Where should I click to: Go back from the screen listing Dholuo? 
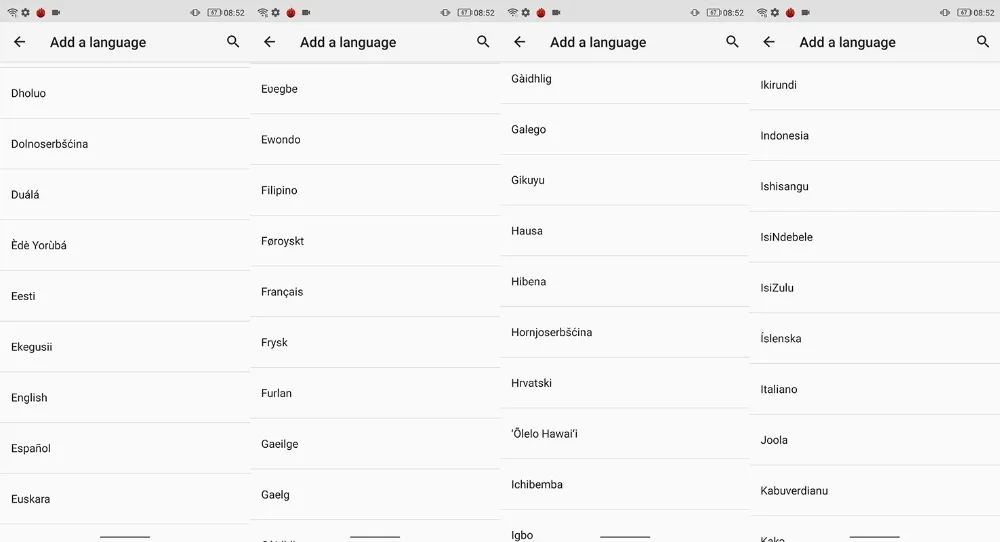[20, 42]
